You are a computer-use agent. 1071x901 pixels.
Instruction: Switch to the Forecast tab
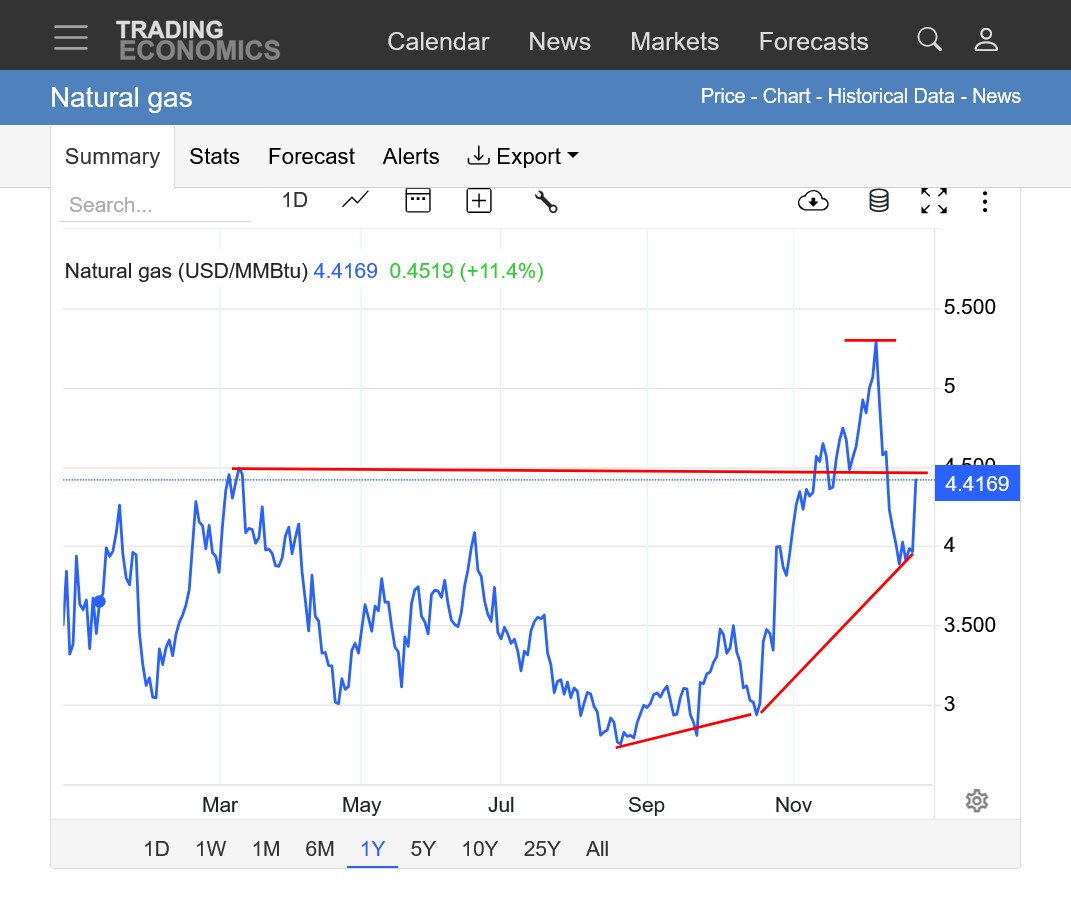pos(311,157)
